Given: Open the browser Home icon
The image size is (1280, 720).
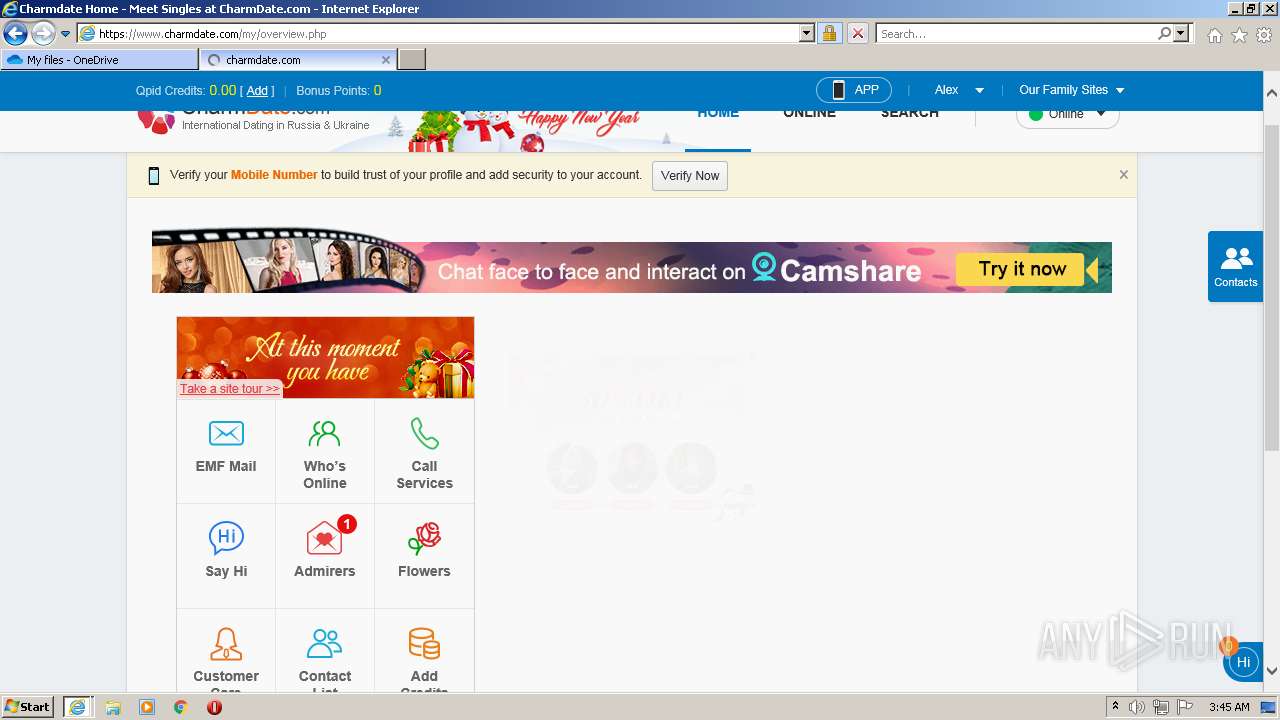Looking at the screenshot, I should (x=1214, y=35).
